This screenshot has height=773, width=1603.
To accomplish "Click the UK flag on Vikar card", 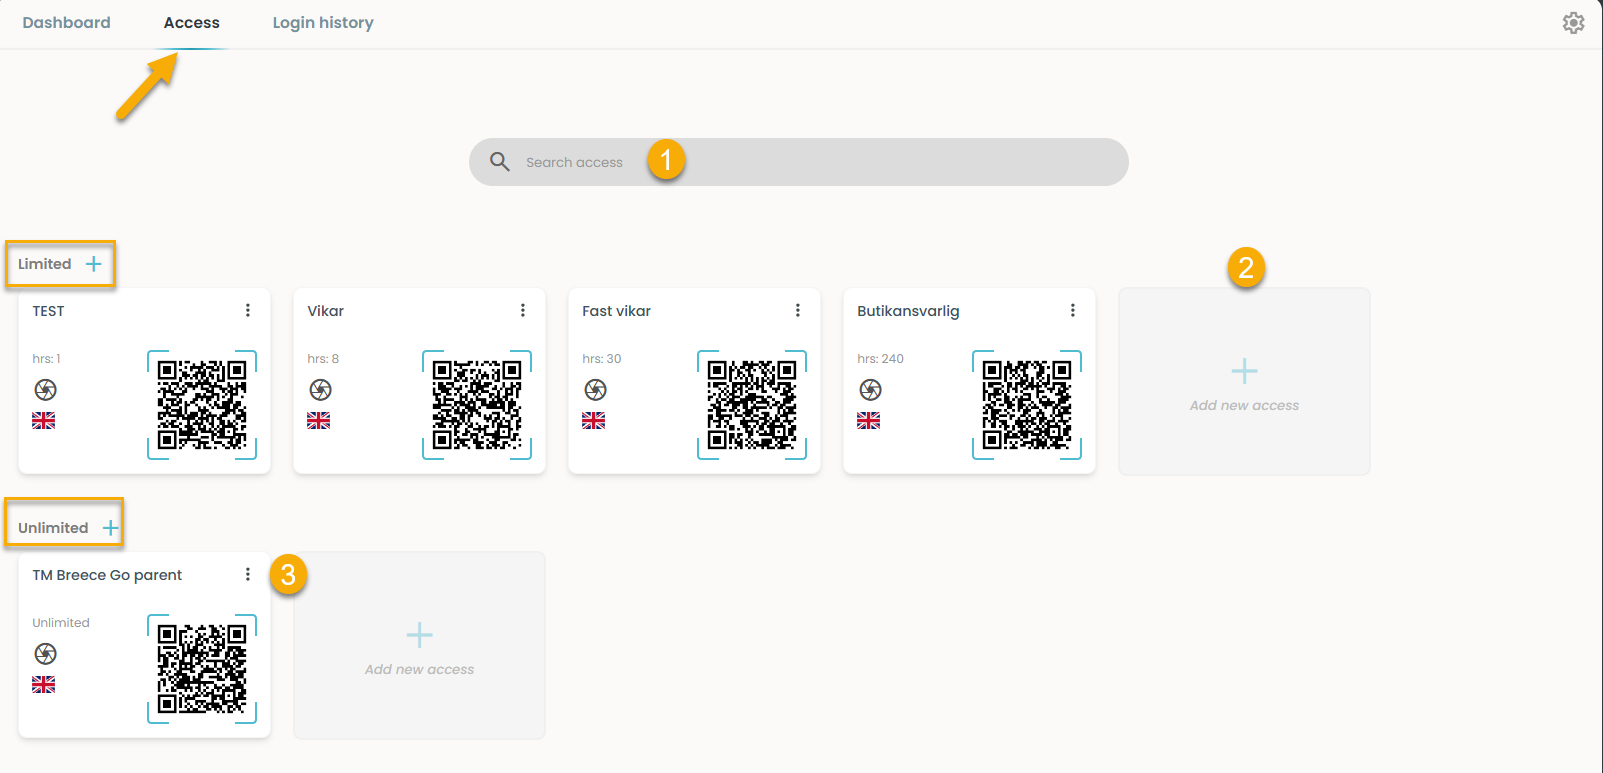I will 319,421.
